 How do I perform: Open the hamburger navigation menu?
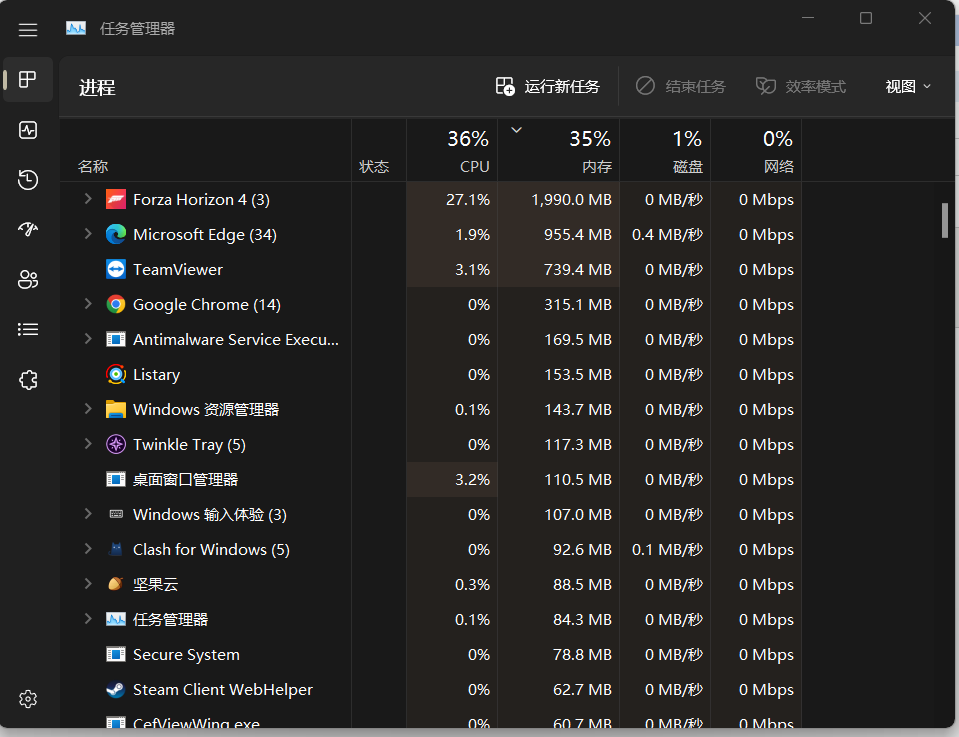click(28, 29)
